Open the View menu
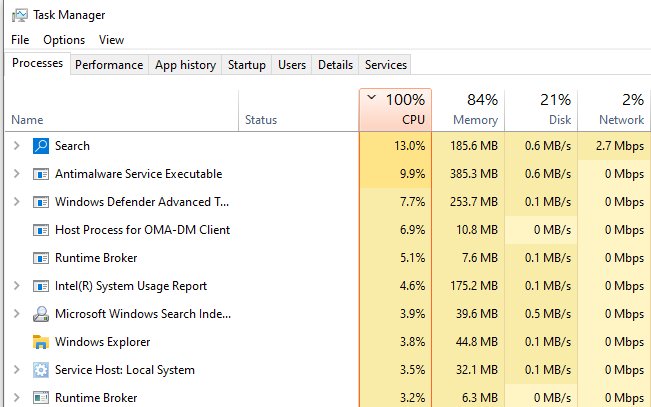Viewport: 651px width, 407px height. click(x=111, y=40)
